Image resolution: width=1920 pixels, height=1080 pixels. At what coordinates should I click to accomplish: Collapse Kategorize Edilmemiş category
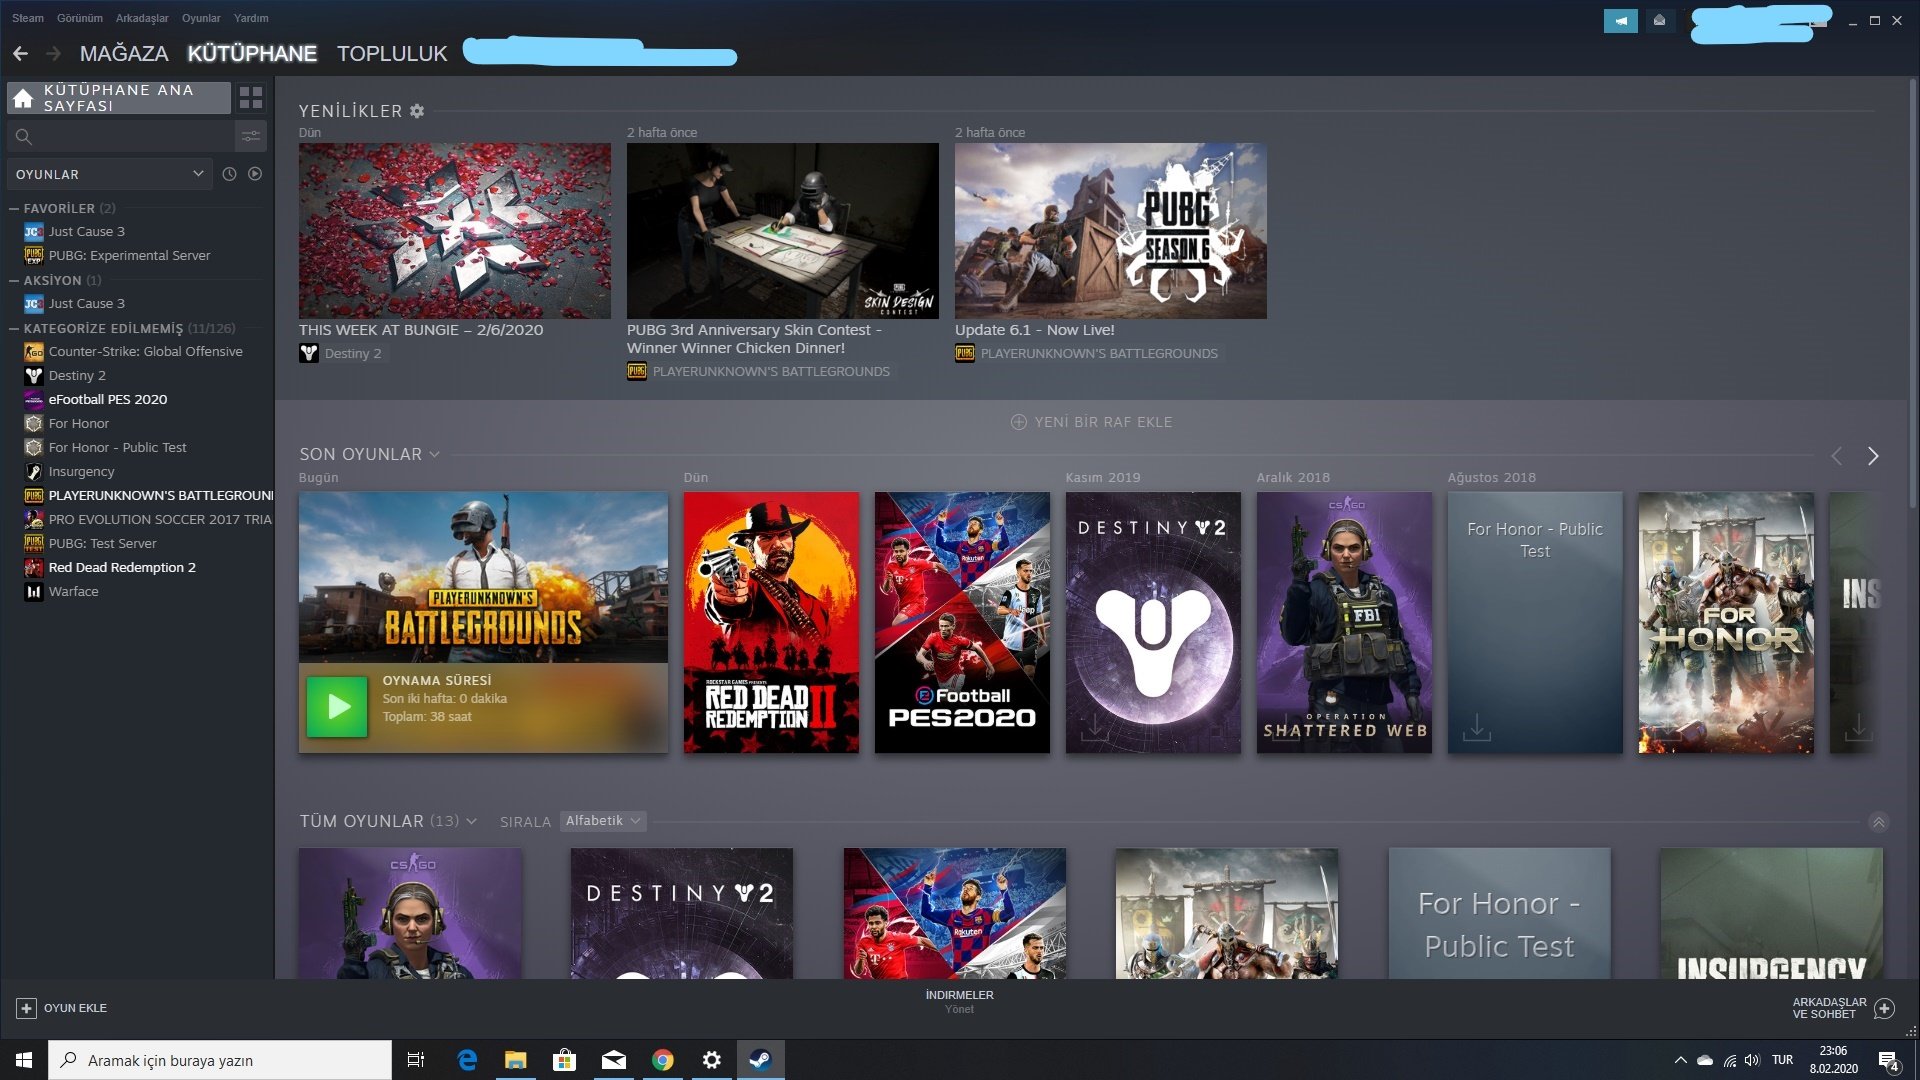(x=14, y=329)
